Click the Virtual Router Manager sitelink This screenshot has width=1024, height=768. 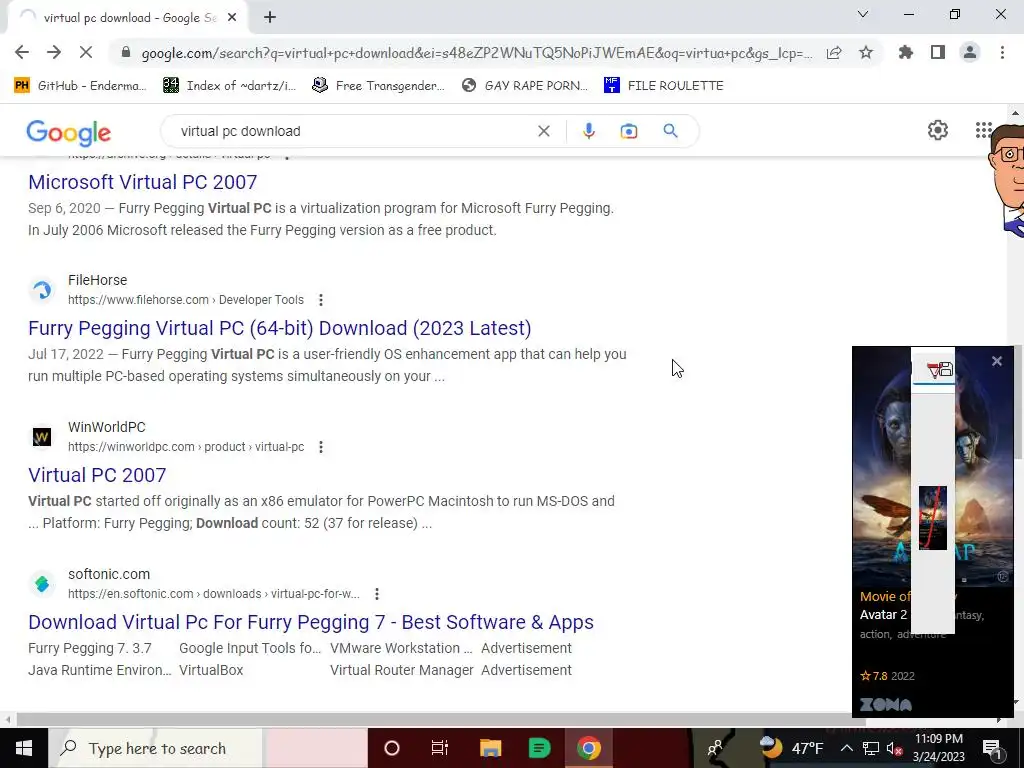click(x=402, y=670)
